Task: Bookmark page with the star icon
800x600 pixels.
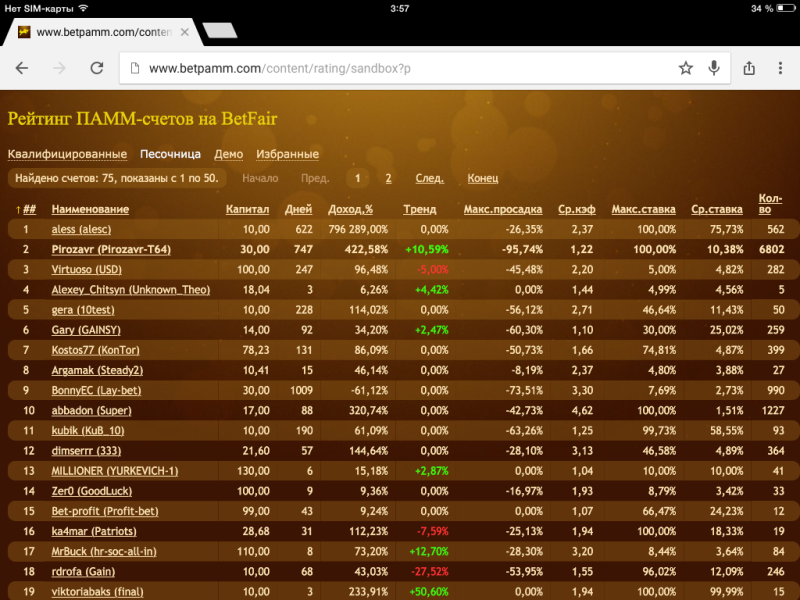Action: (686, 68)
